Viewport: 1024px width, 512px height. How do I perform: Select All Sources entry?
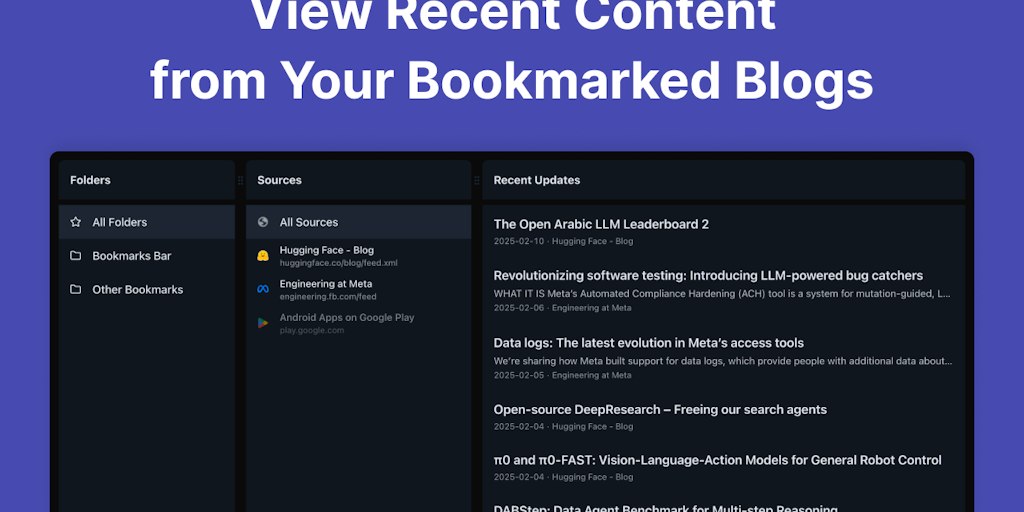pyautogui.click(x=359, y=222)
